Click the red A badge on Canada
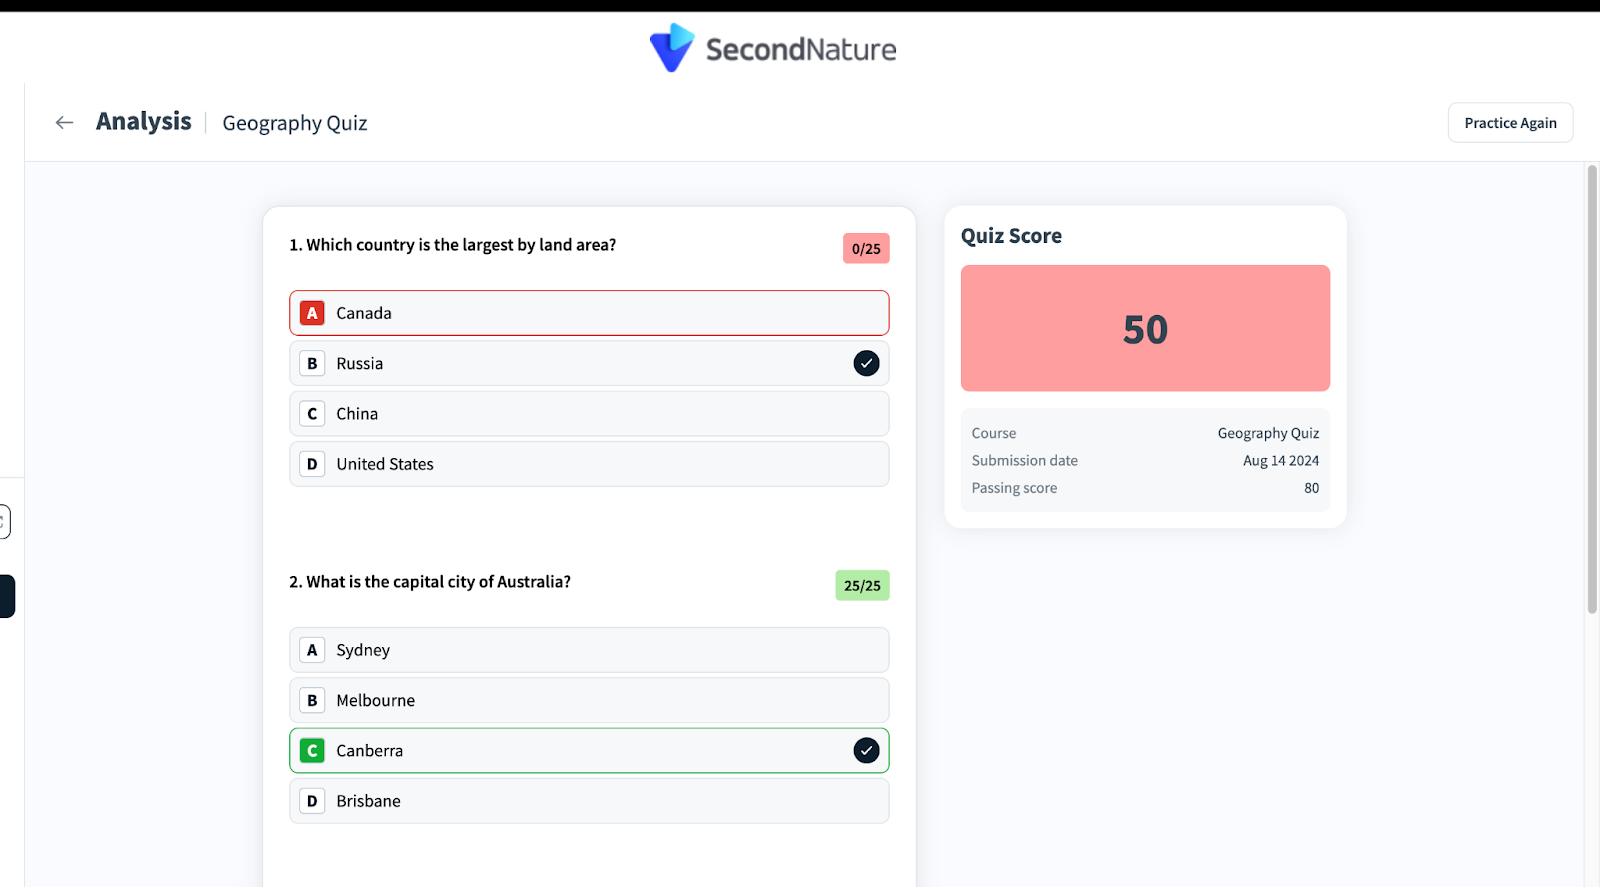 pos(312,313)
